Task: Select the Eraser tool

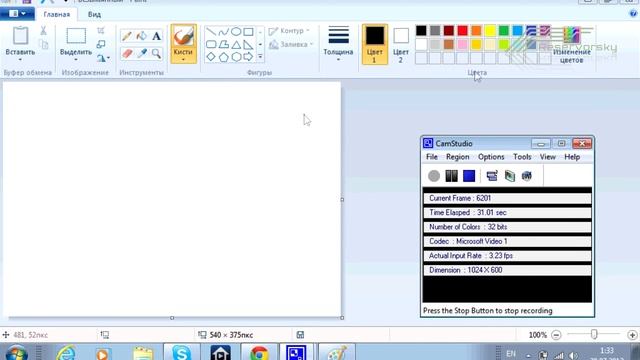Action: tap(127, 53)
